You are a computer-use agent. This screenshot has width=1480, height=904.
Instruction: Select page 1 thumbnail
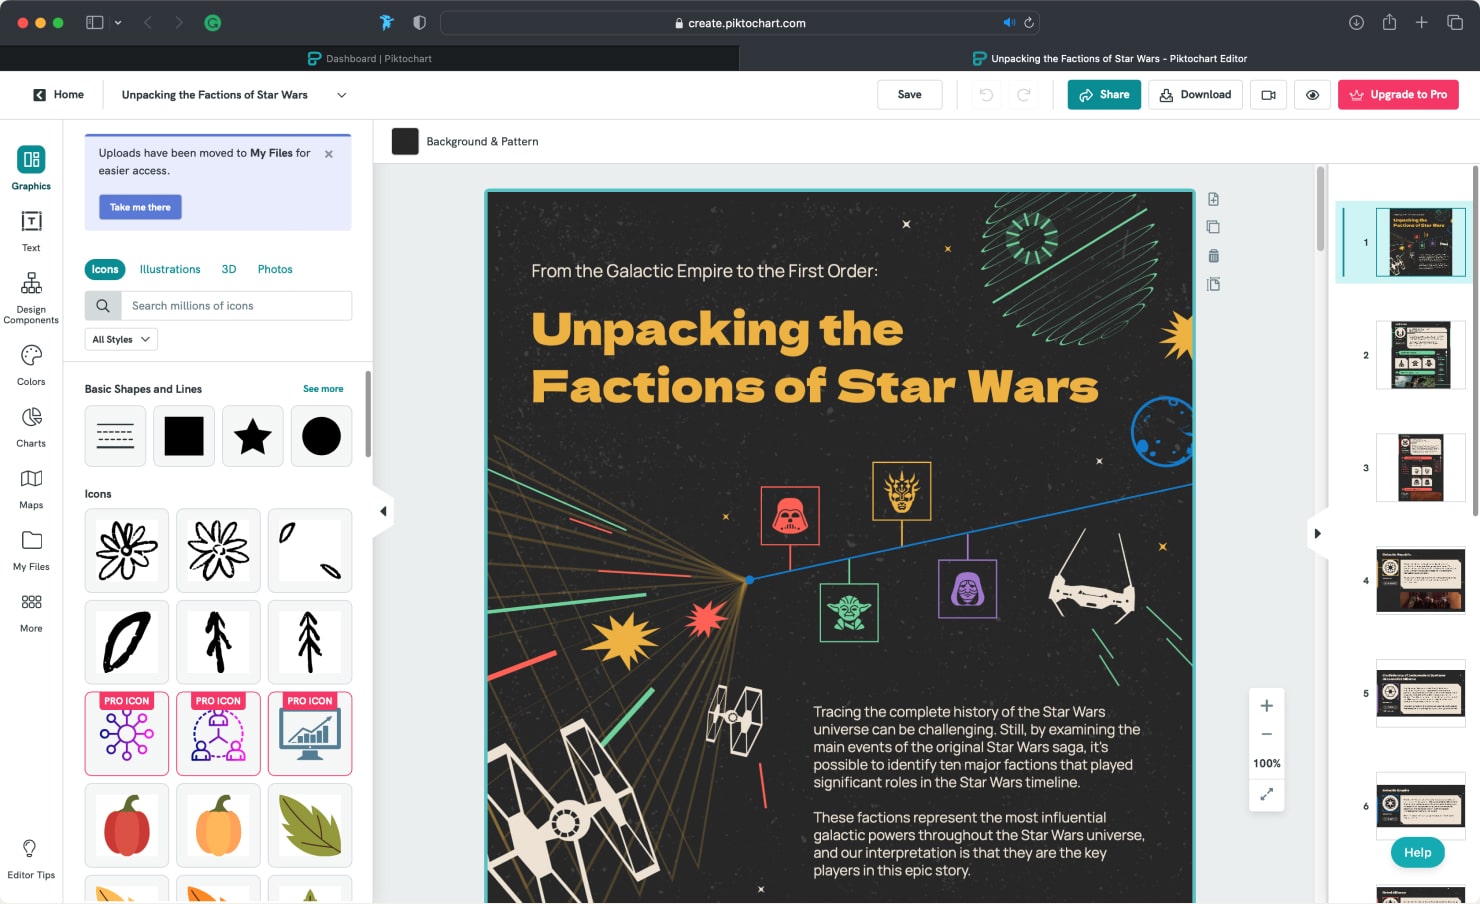[1420, 242]
